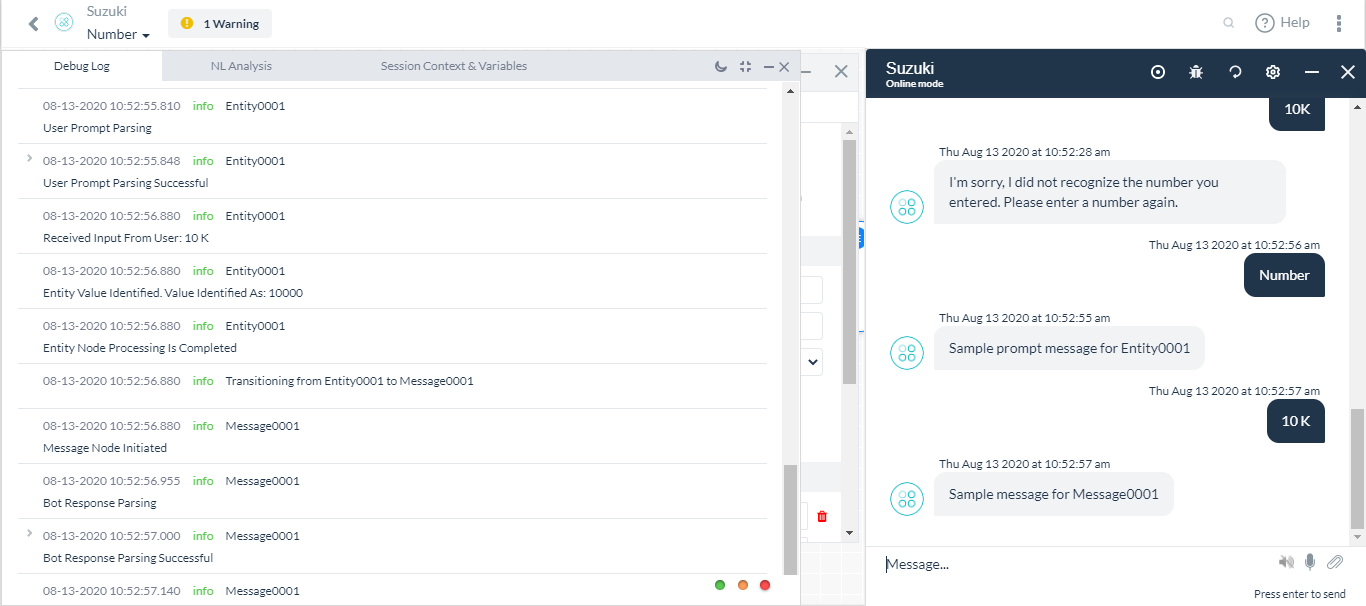Select 'Transitioning from Entity0001 to Message0001' log entry
Viewport: 1366px width, 606px height.
point(349,381)
